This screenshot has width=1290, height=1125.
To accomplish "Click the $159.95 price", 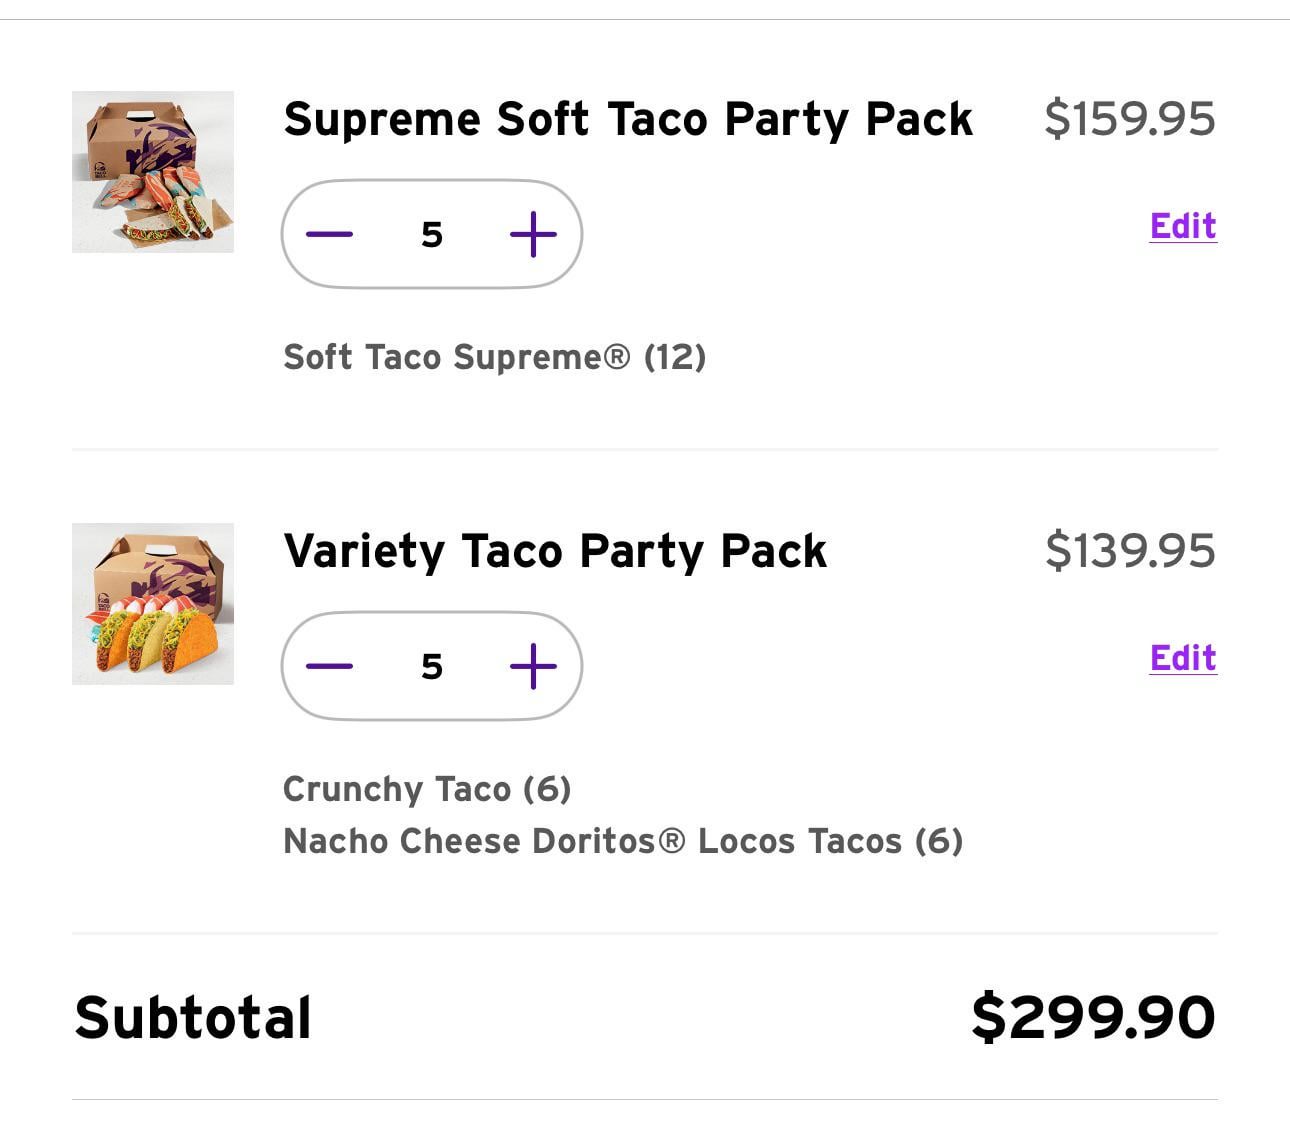I will click(1130, 119).
